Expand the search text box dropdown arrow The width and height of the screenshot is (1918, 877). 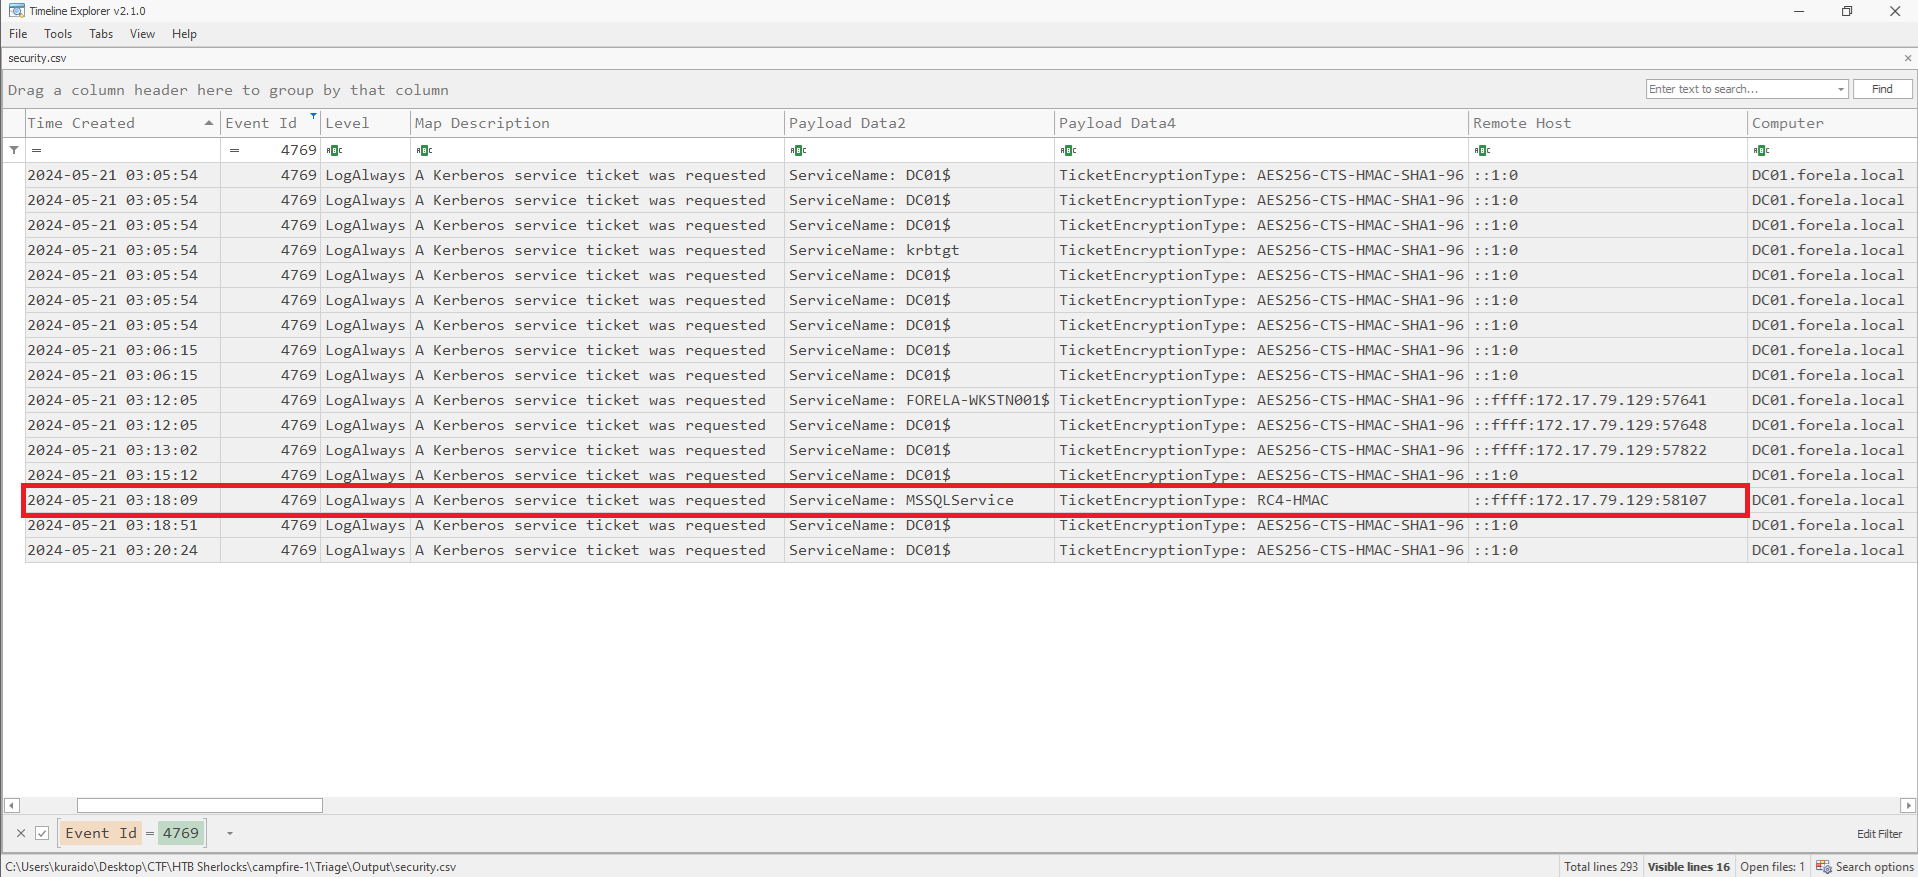pos(1840,90)
